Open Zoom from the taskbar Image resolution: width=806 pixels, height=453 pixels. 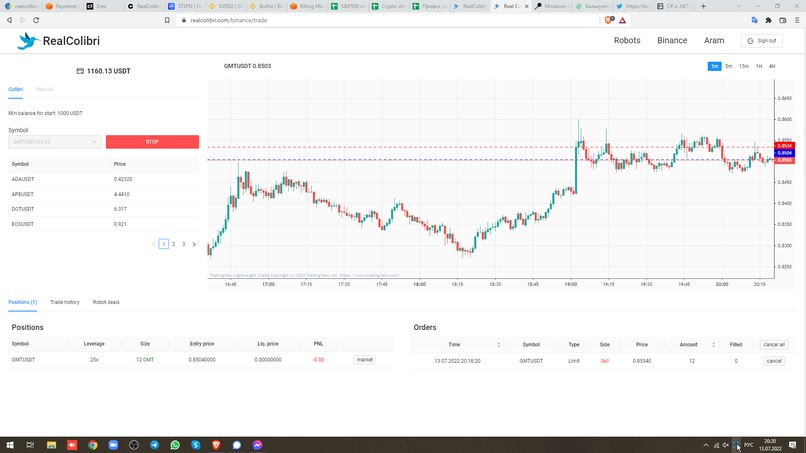[113, 445]
